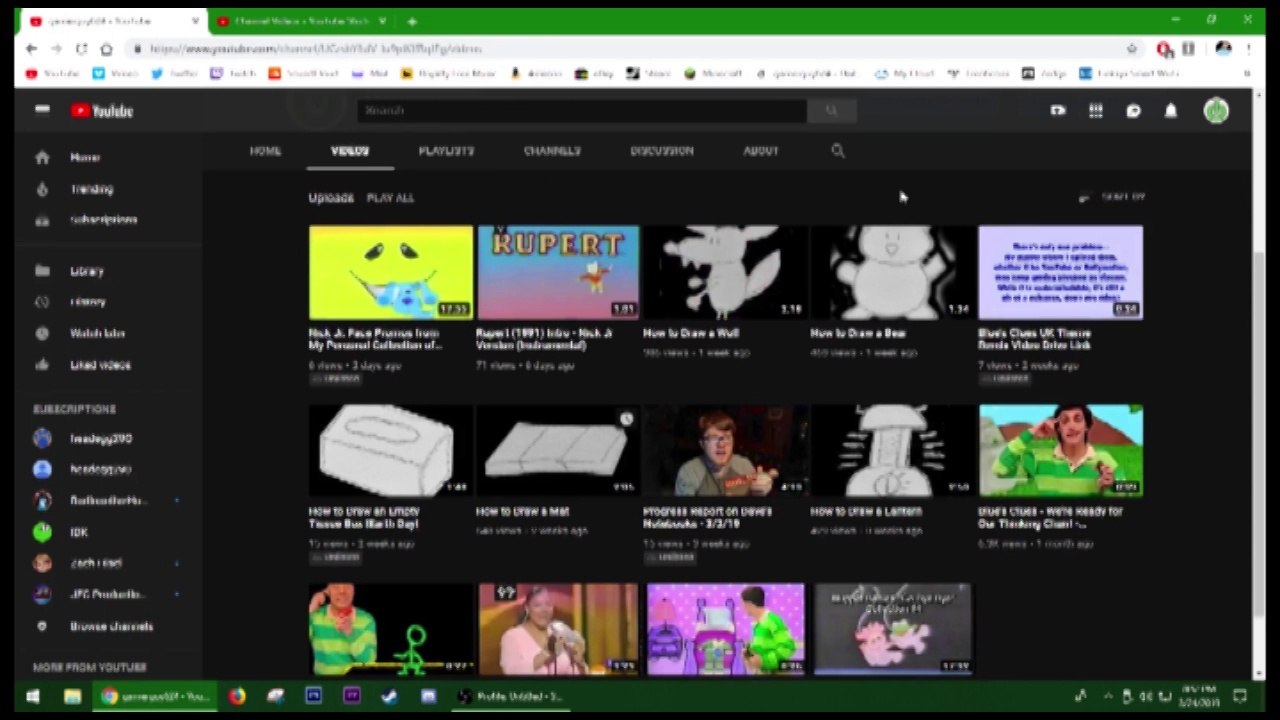Click the browser back arrow

pos(31,49)
